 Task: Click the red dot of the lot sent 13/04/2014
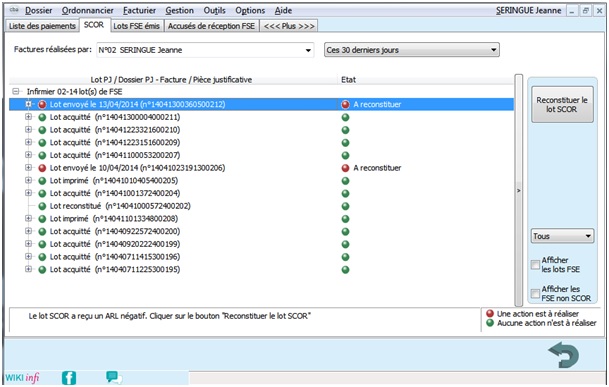[42, 105]
